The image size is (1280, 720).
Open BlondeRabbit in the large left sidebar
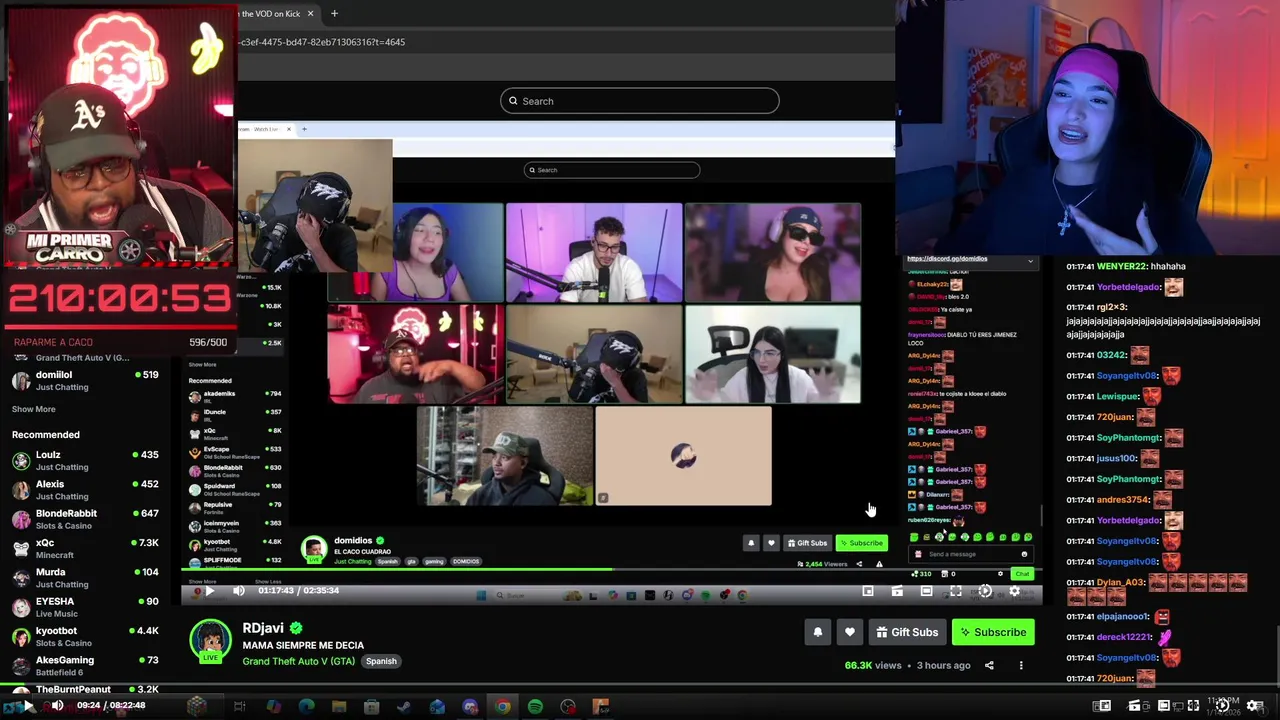coord(85,519)
